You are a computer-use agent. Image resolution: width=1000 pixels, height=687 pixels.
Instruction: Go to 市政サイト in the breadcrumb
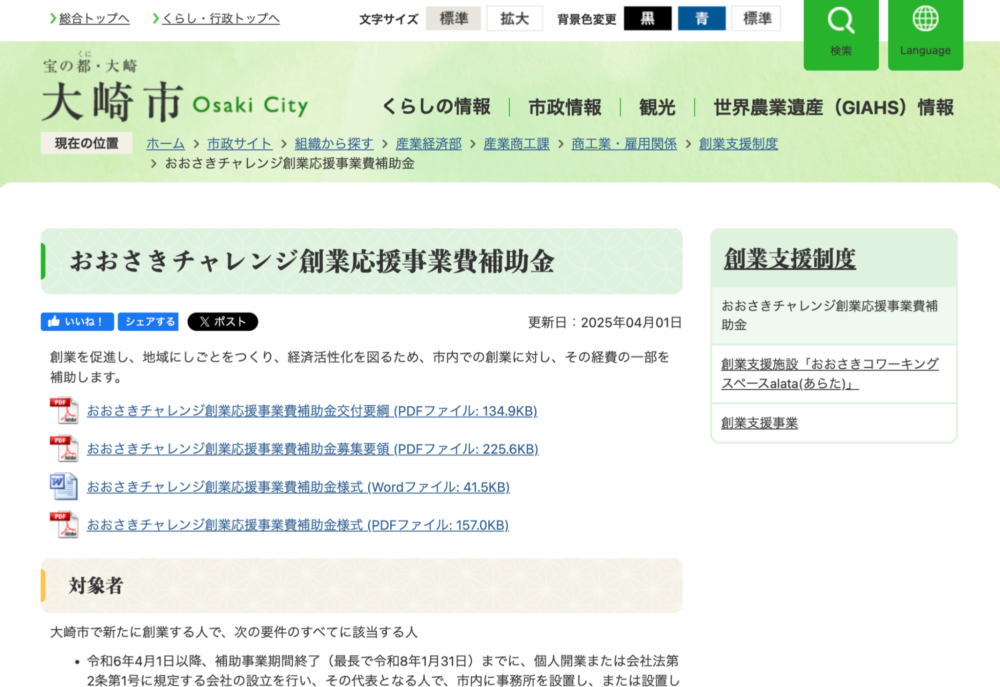240,144
